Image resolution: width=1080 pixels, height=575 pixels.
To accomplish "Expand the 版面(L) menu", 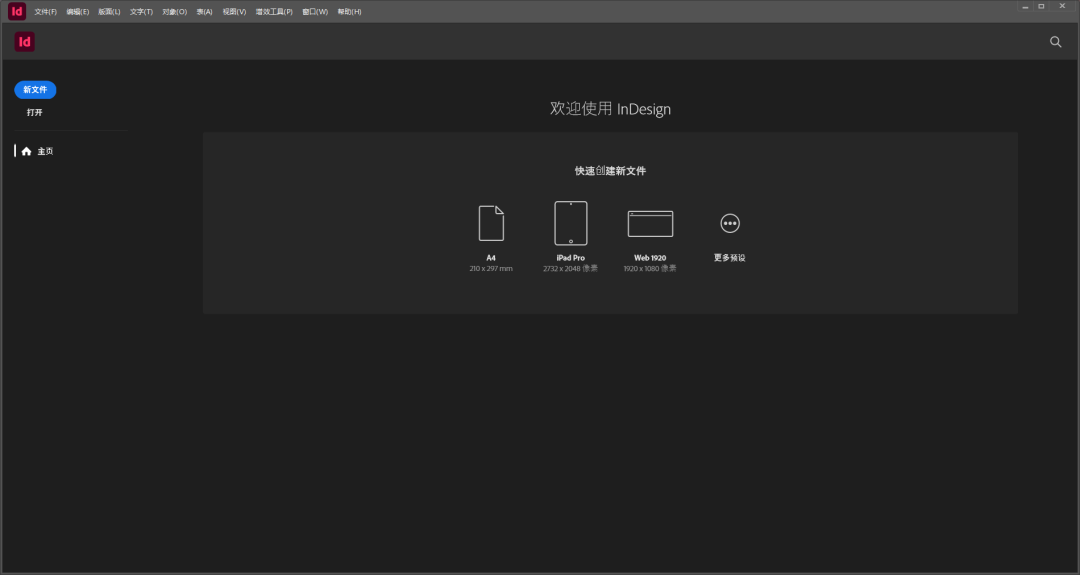I will [109, 12].
